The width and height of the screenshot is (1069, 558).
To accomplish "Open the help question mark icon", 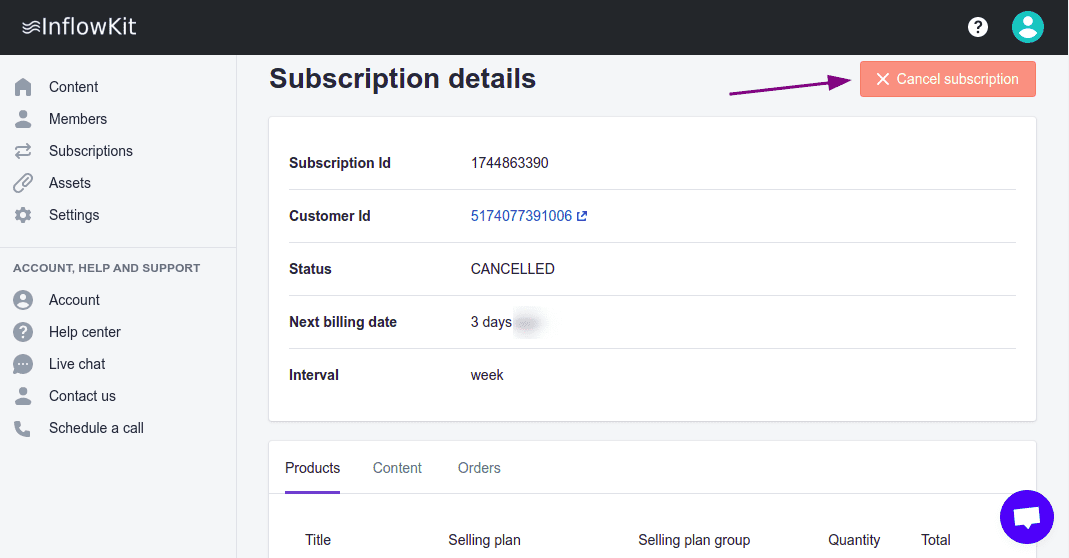I will tap(978, 27).
